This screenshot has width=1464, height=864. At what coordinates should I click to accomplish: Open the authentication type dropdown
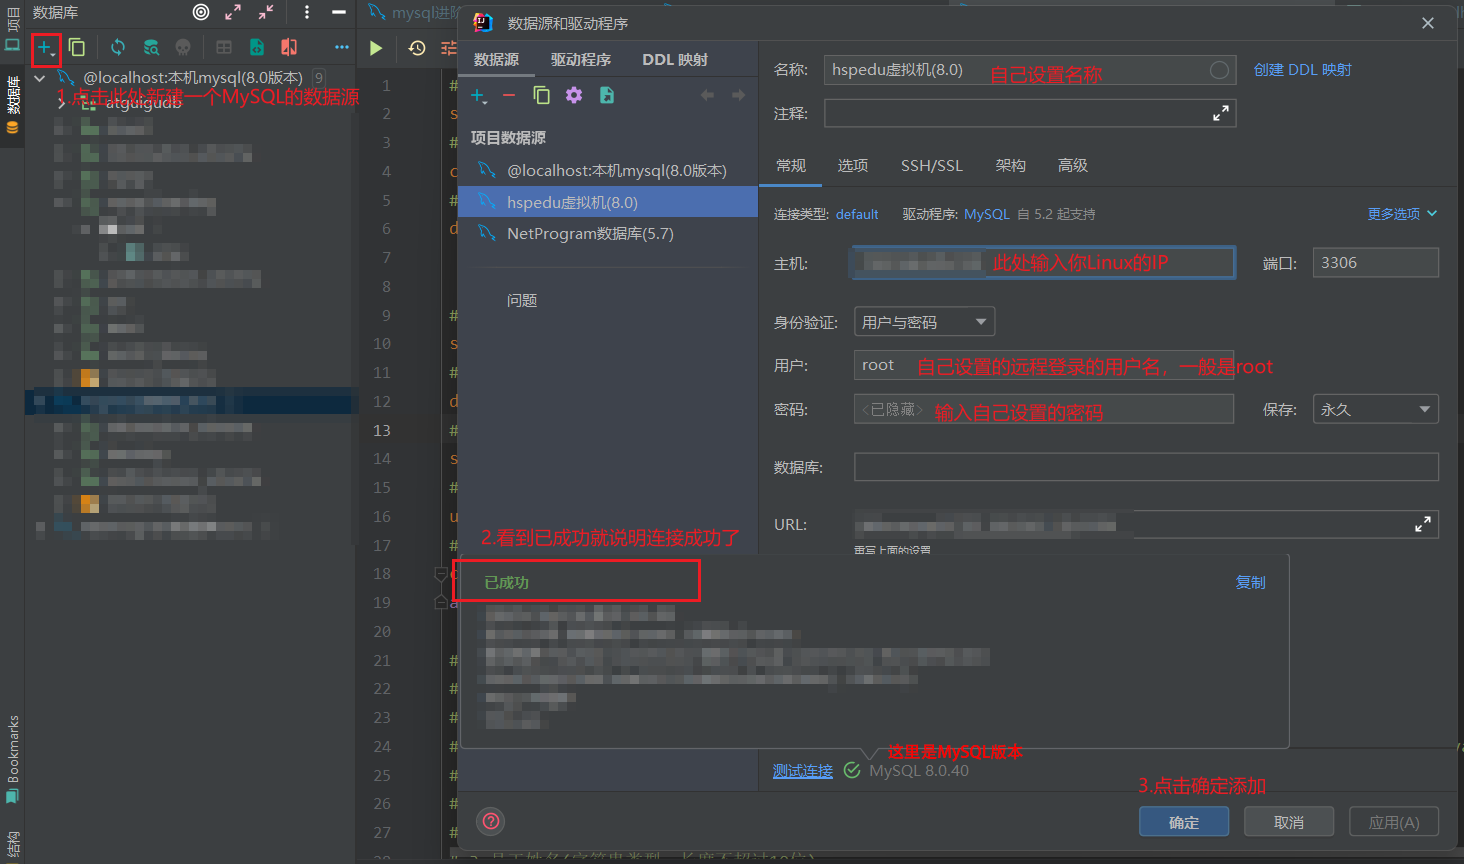point(925,322)
